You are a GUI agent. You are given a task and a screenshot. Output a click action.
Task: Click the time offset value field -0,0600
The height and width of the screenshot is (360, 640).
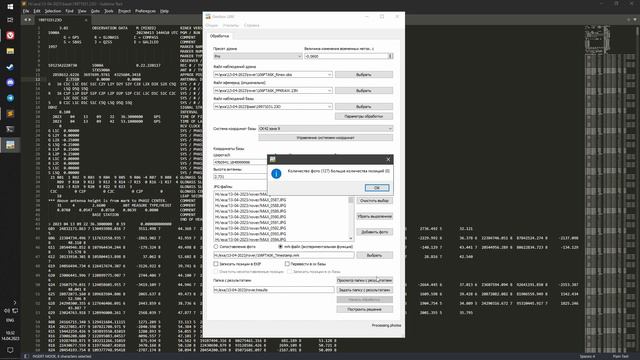point(346,56)
